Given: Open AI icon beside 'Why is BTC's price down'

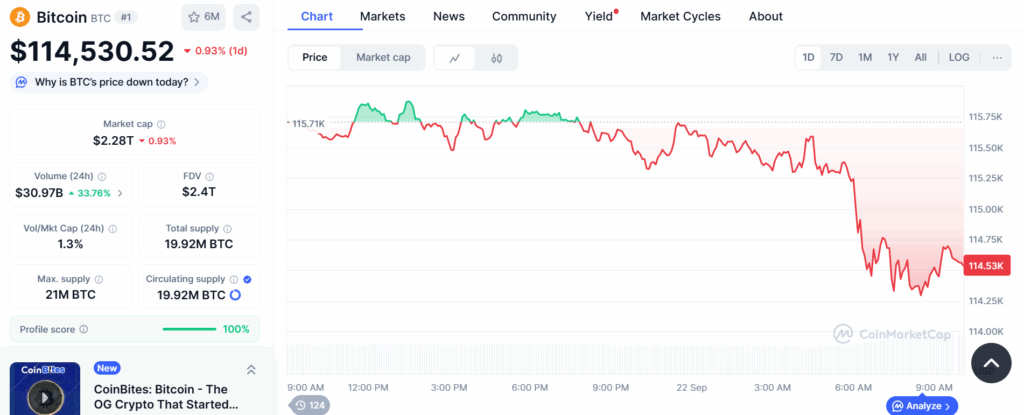Looking at the screenshot, I should pos(22,82).
